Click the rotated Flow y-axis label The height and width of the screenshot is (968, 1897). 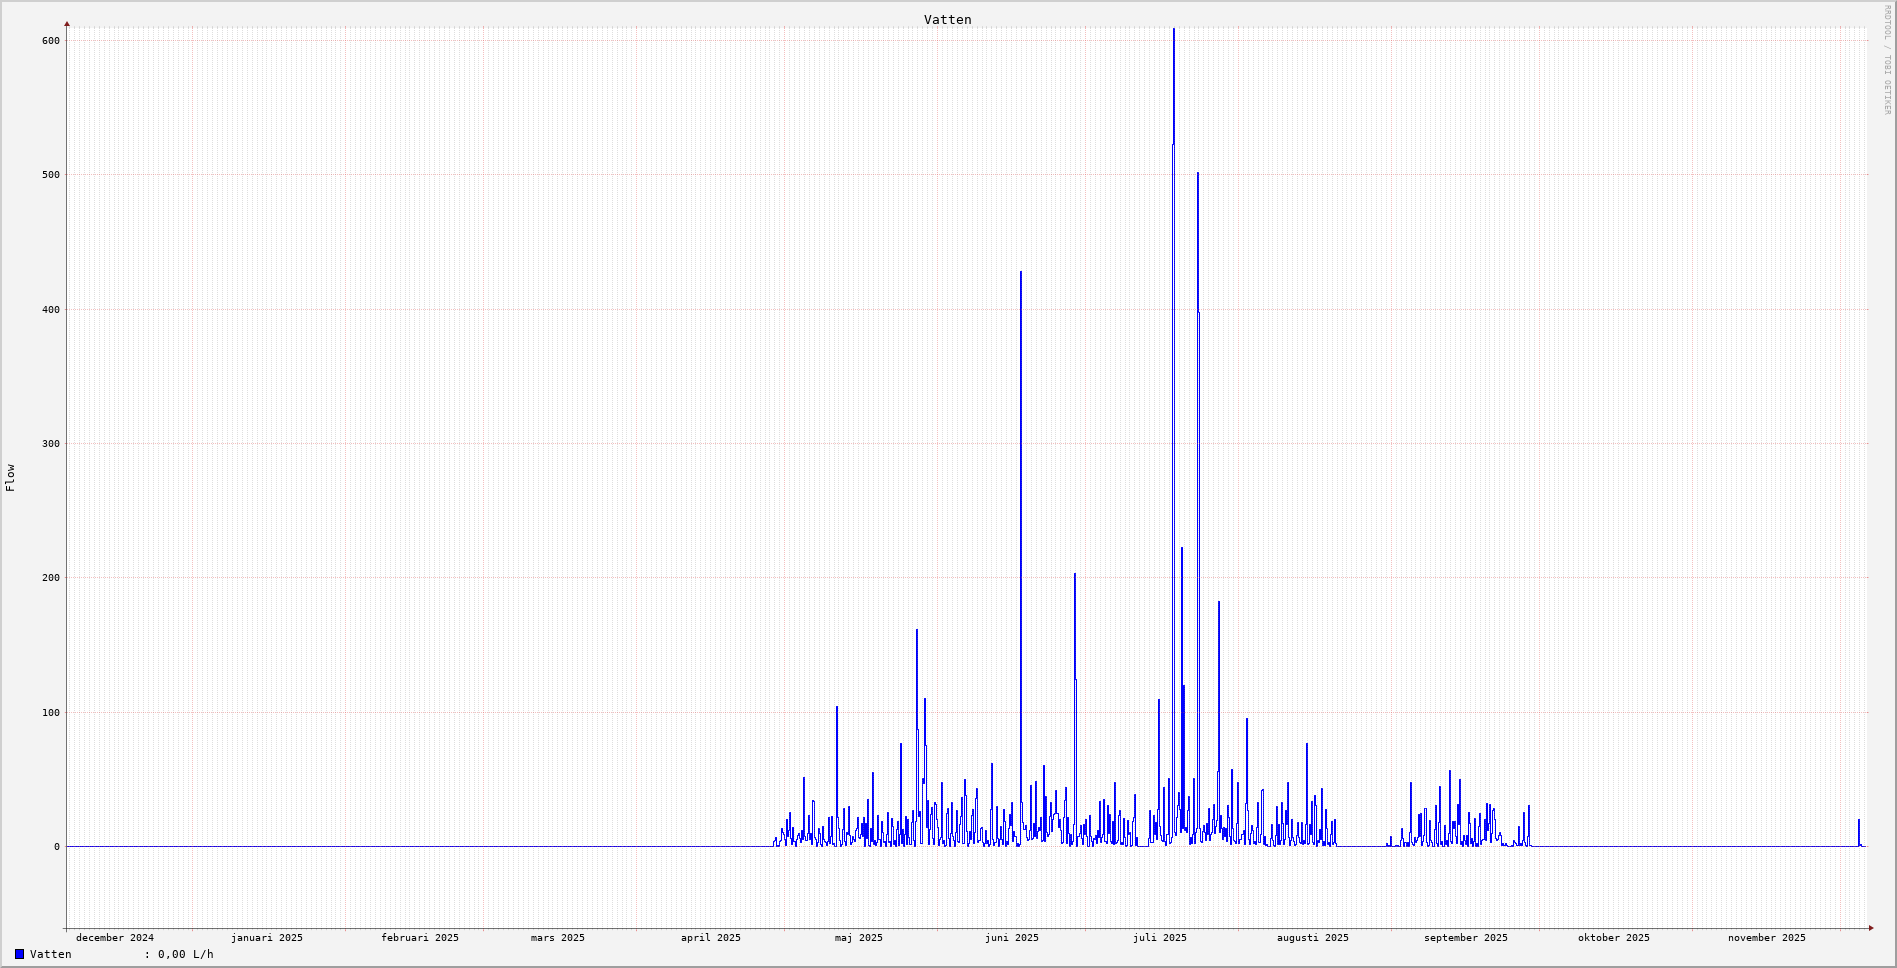coord(10,478)
